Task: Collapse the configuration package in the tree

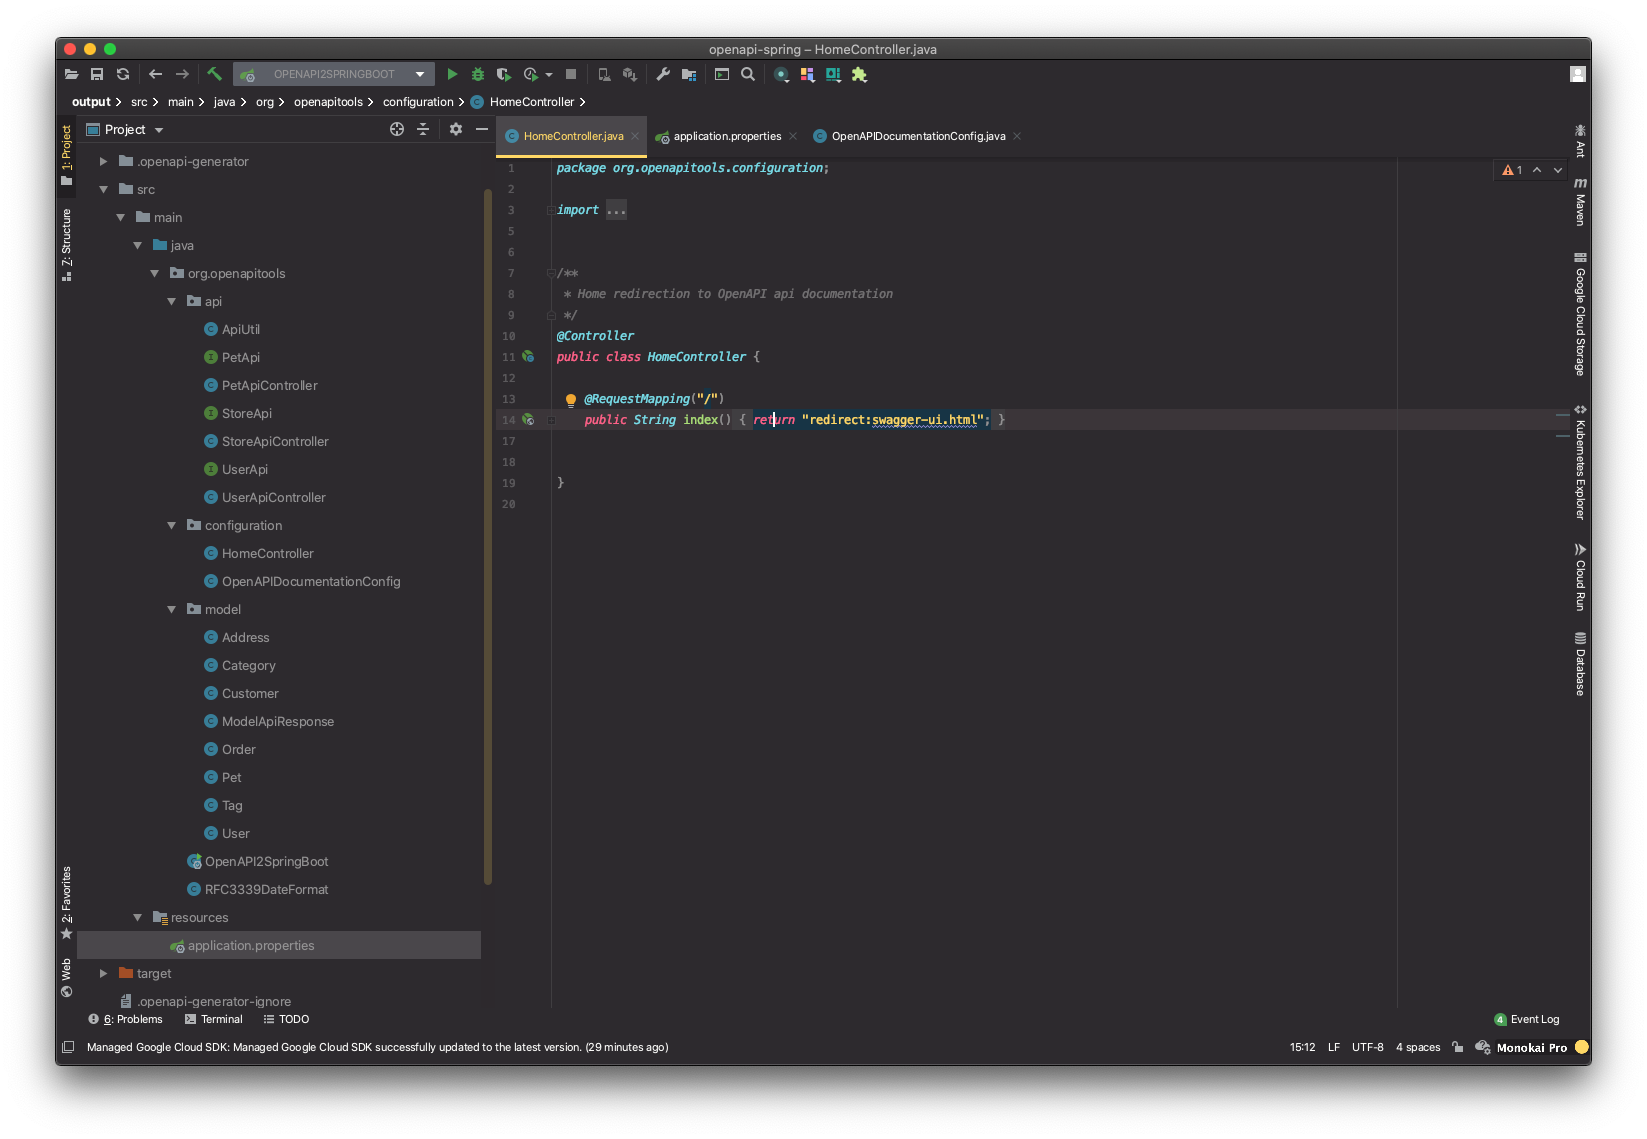Action: tap(171, 525)
